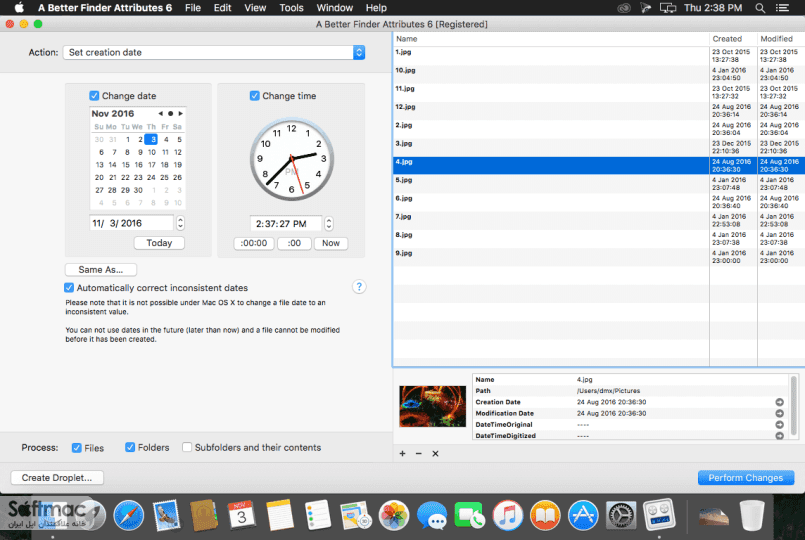Open the View menu

click(255, 8)
